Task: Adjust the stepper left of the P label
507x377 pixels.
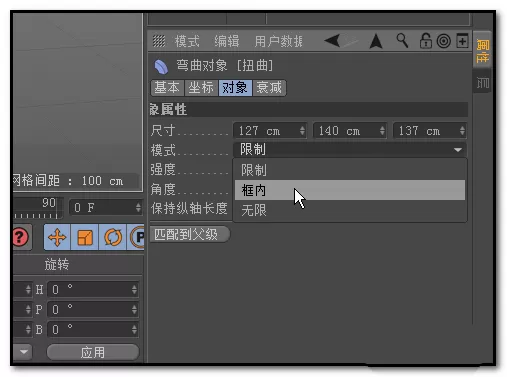Action: click(x=28, y=310)
